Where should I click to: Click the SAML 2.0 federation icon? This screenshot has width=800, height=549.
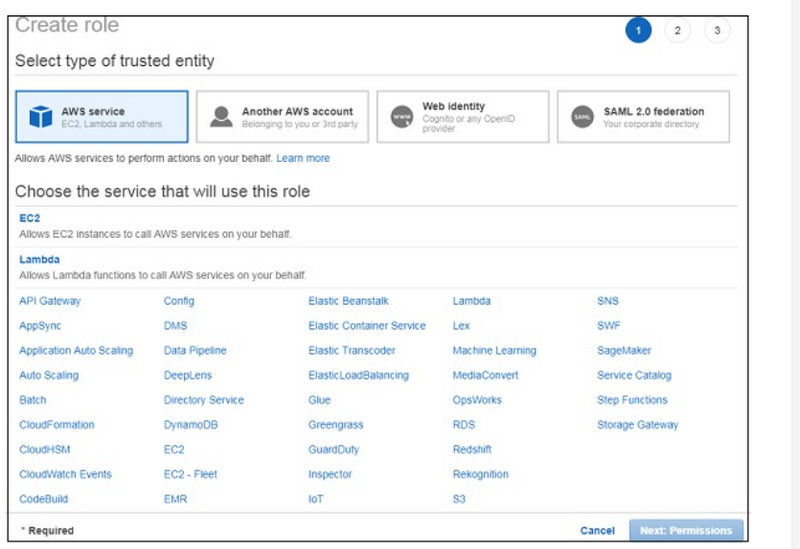click(x=583, y=117)
